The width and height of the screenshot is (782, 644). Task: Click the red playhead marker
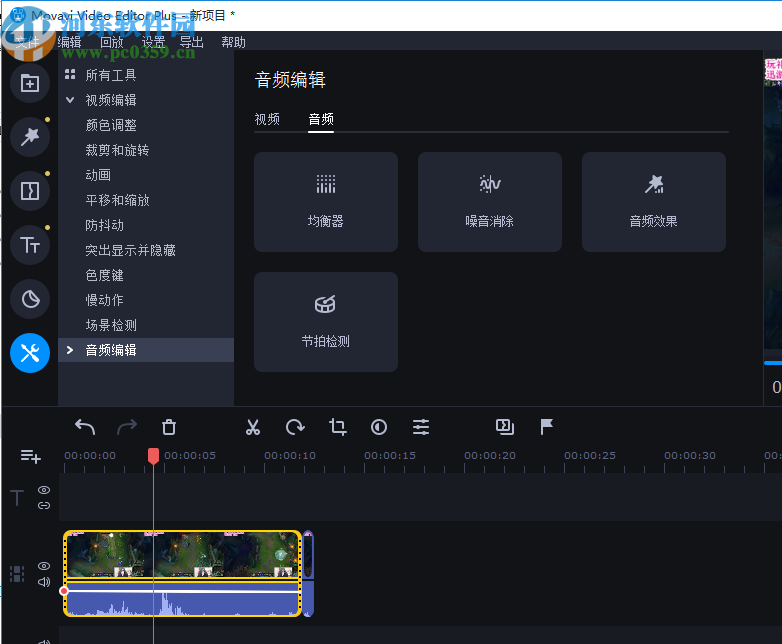pyautogui.click(x=154, y=456)
